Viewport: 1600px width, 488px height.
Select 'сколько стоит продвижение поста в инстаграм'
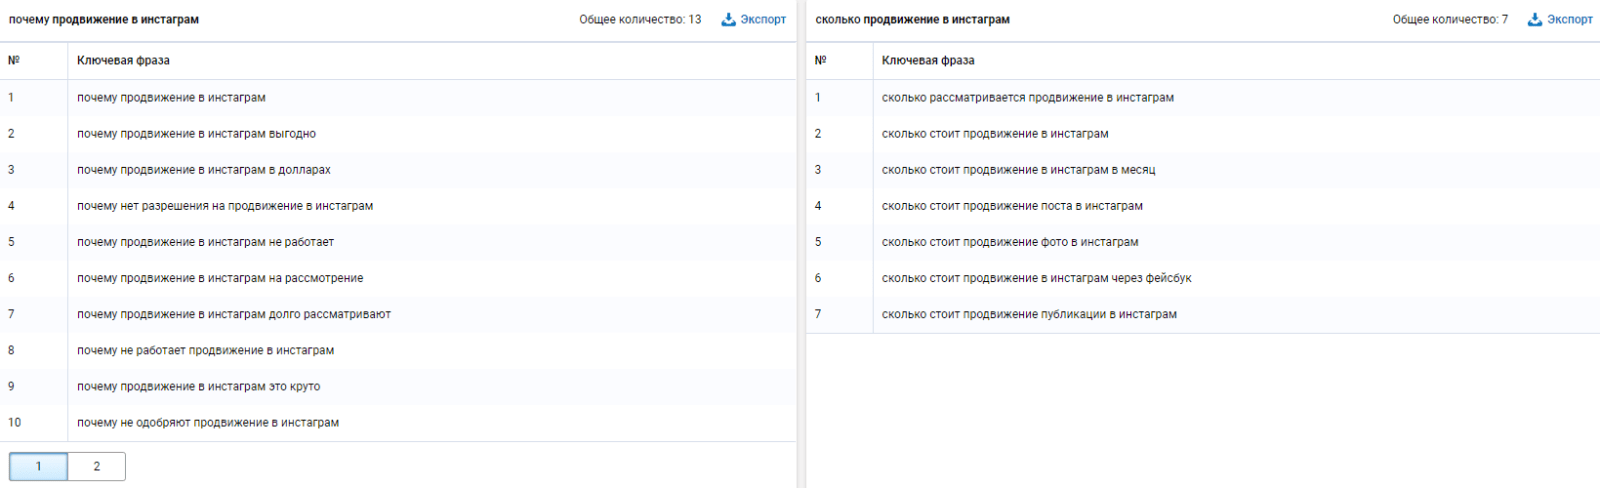pyautogui.click(x=1012, y=205)
